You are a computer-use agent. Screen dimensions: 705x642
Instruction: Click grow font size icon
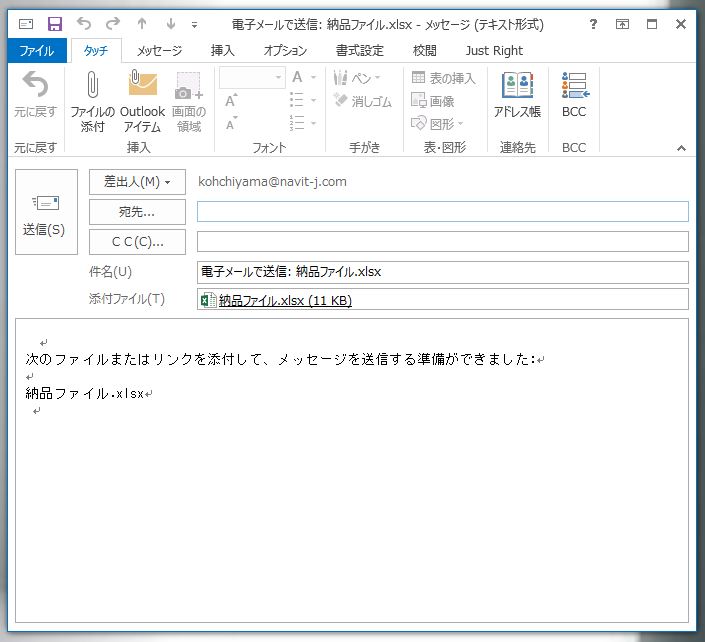231,101
